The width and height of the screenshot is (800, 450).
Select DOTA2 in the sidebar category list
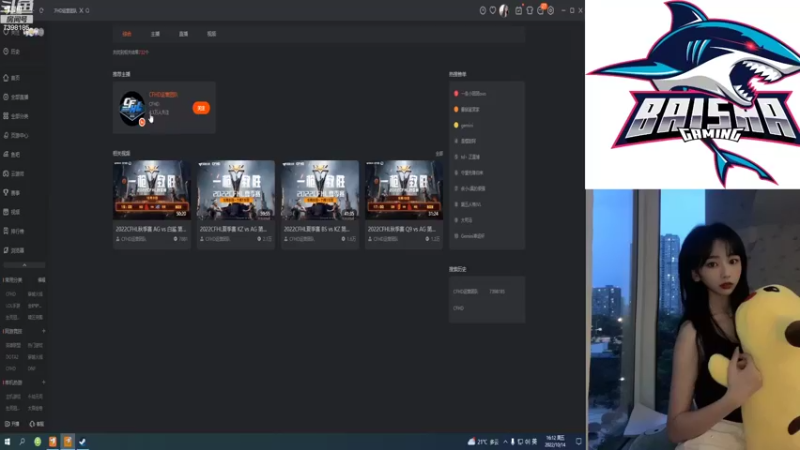click(x=12, y=357)
